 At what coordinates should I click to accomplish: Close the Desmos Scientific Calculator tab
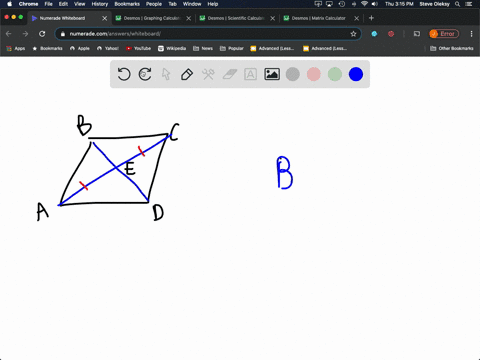[272, 18]
